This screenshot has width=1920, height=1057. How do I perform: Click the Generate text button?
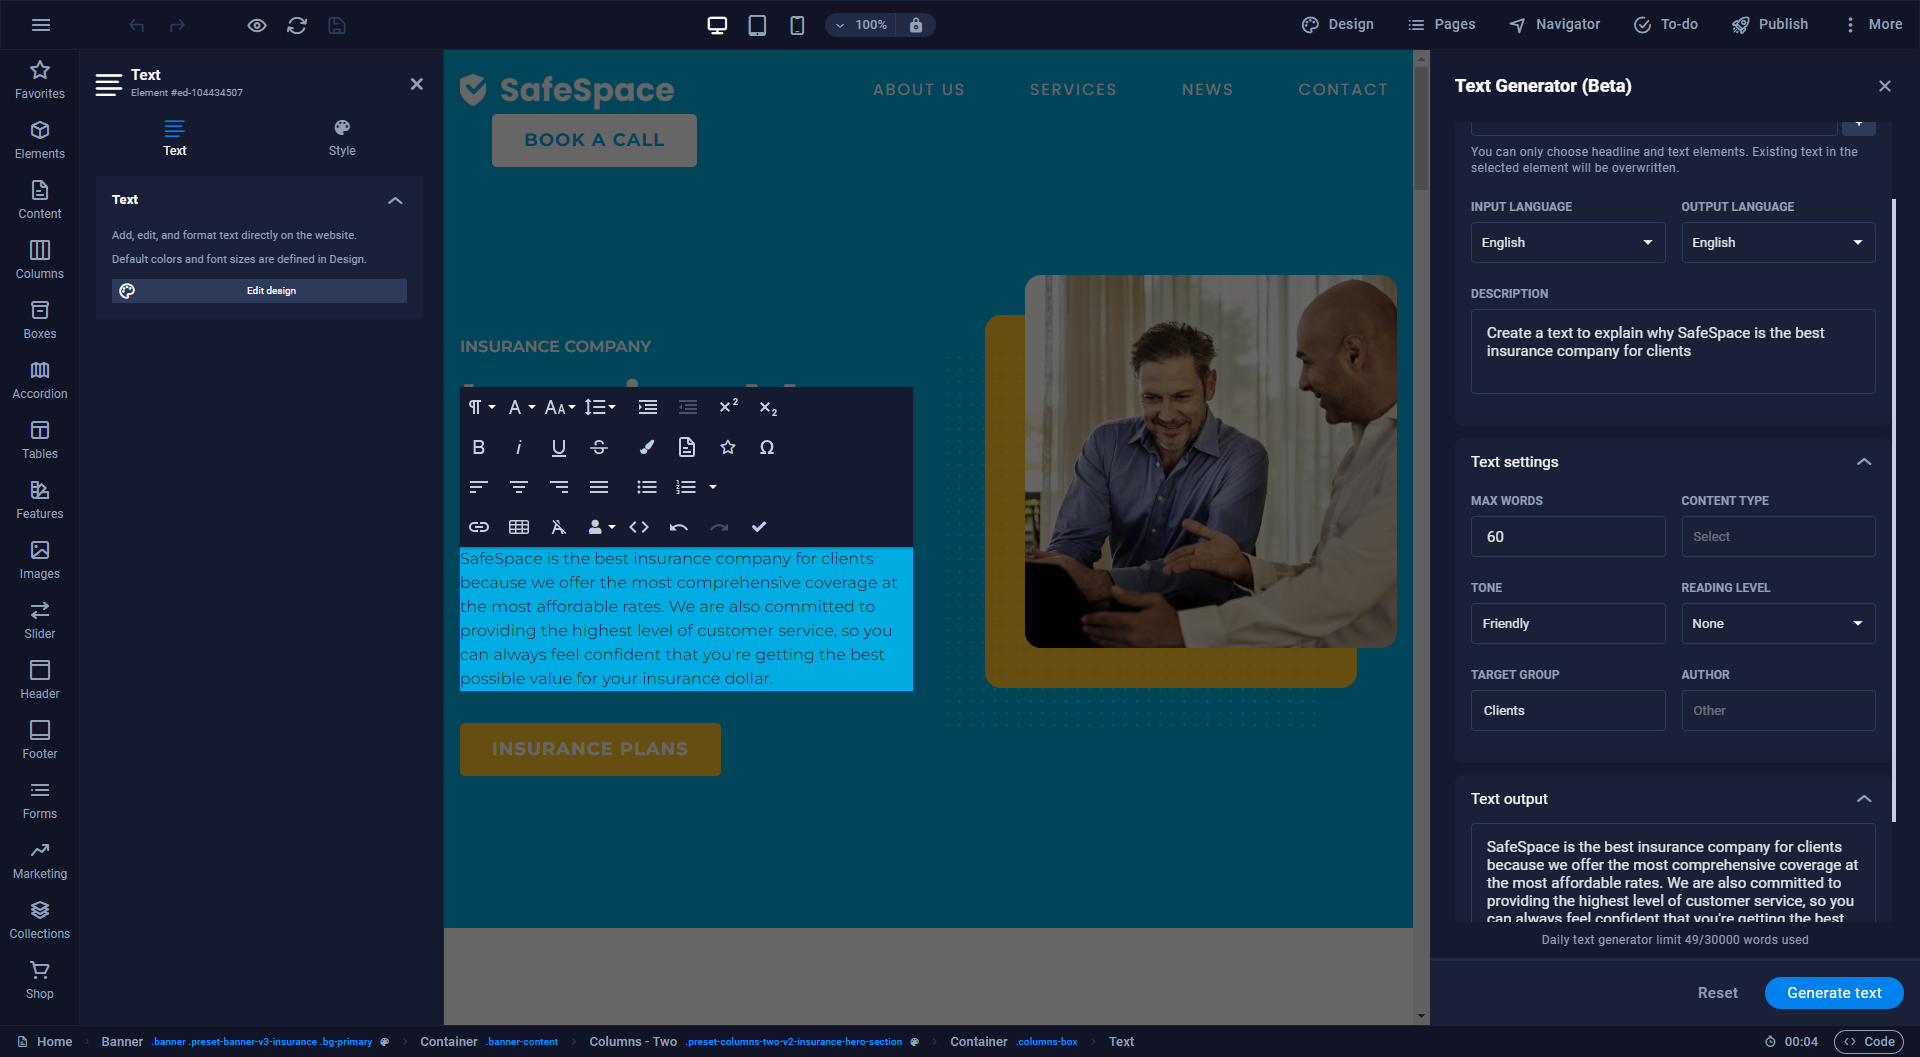tap(1833, 993)
